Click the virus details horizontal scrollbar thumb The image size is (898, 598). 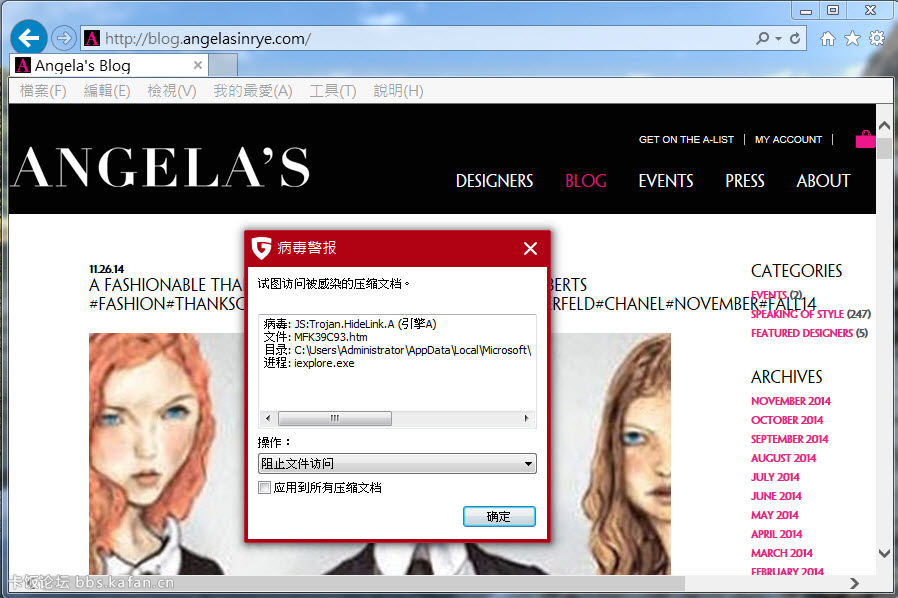pos(335,419)
